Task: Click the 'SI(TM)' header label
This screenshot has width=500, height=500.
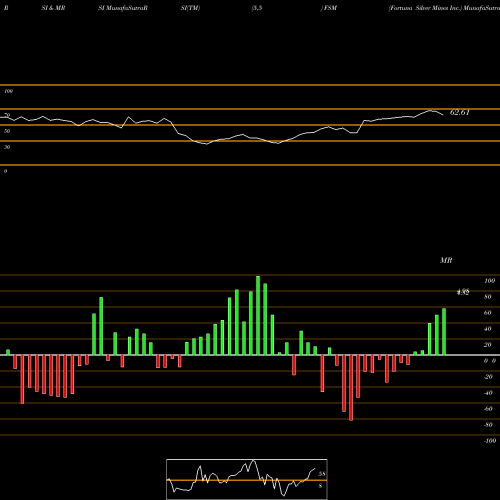Action: (190, 8)
